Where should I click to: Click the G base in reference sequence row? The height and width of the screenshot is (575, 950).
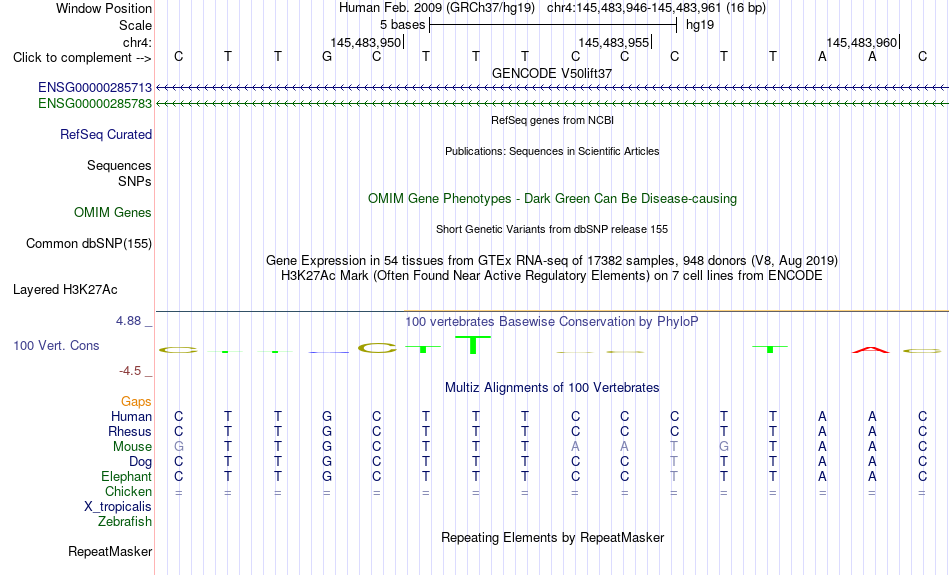pyautogui.click(x=327, y=57)
